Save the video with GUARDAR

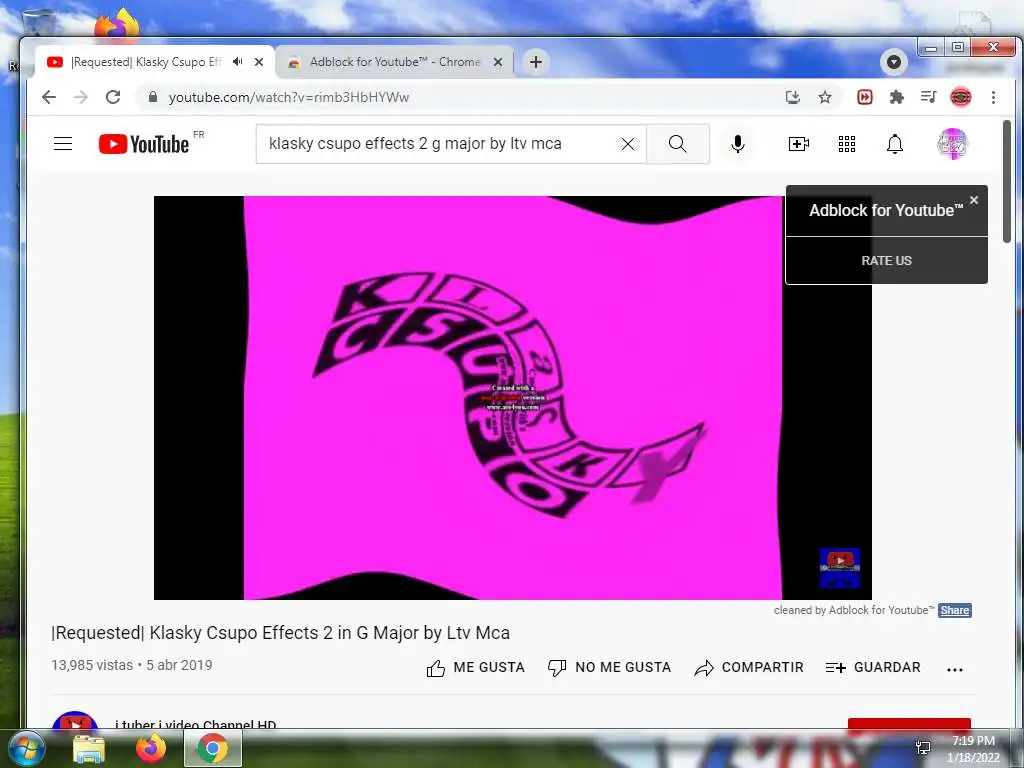pos(873,667)
